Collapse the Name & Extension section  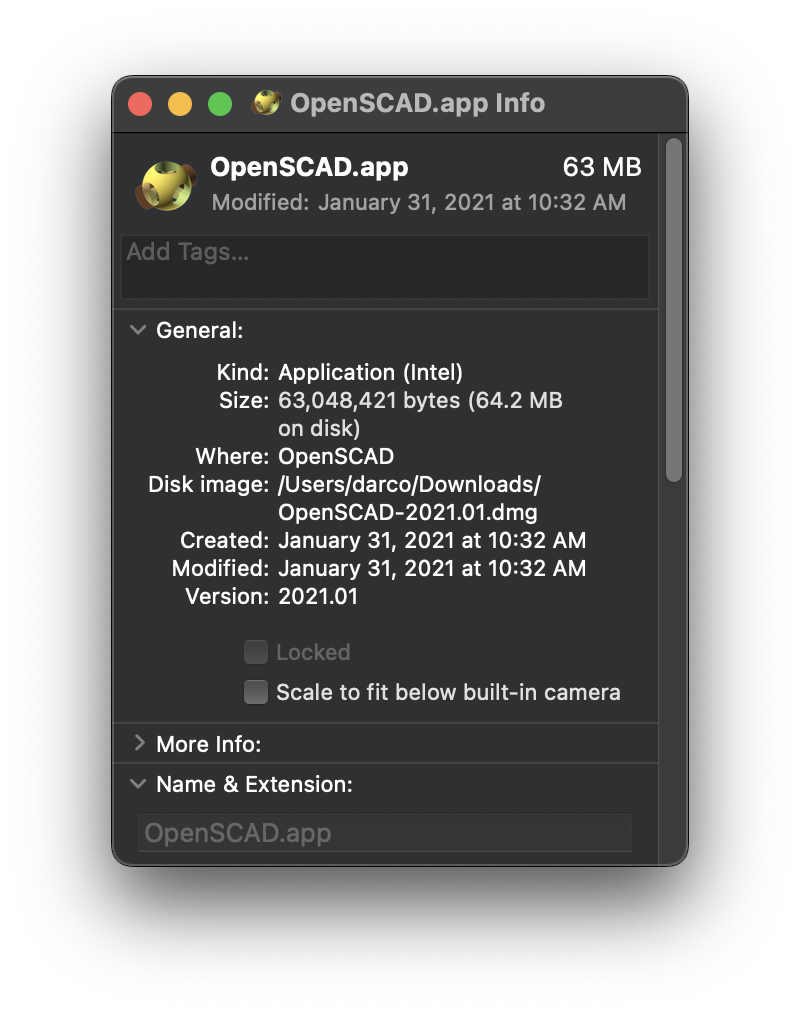click(137, 784)
